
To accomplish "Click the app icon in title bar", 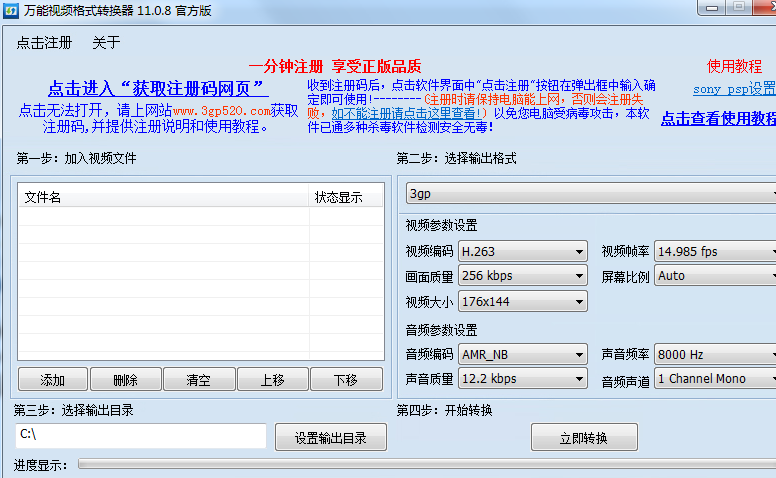I will (x=11, y=10).
